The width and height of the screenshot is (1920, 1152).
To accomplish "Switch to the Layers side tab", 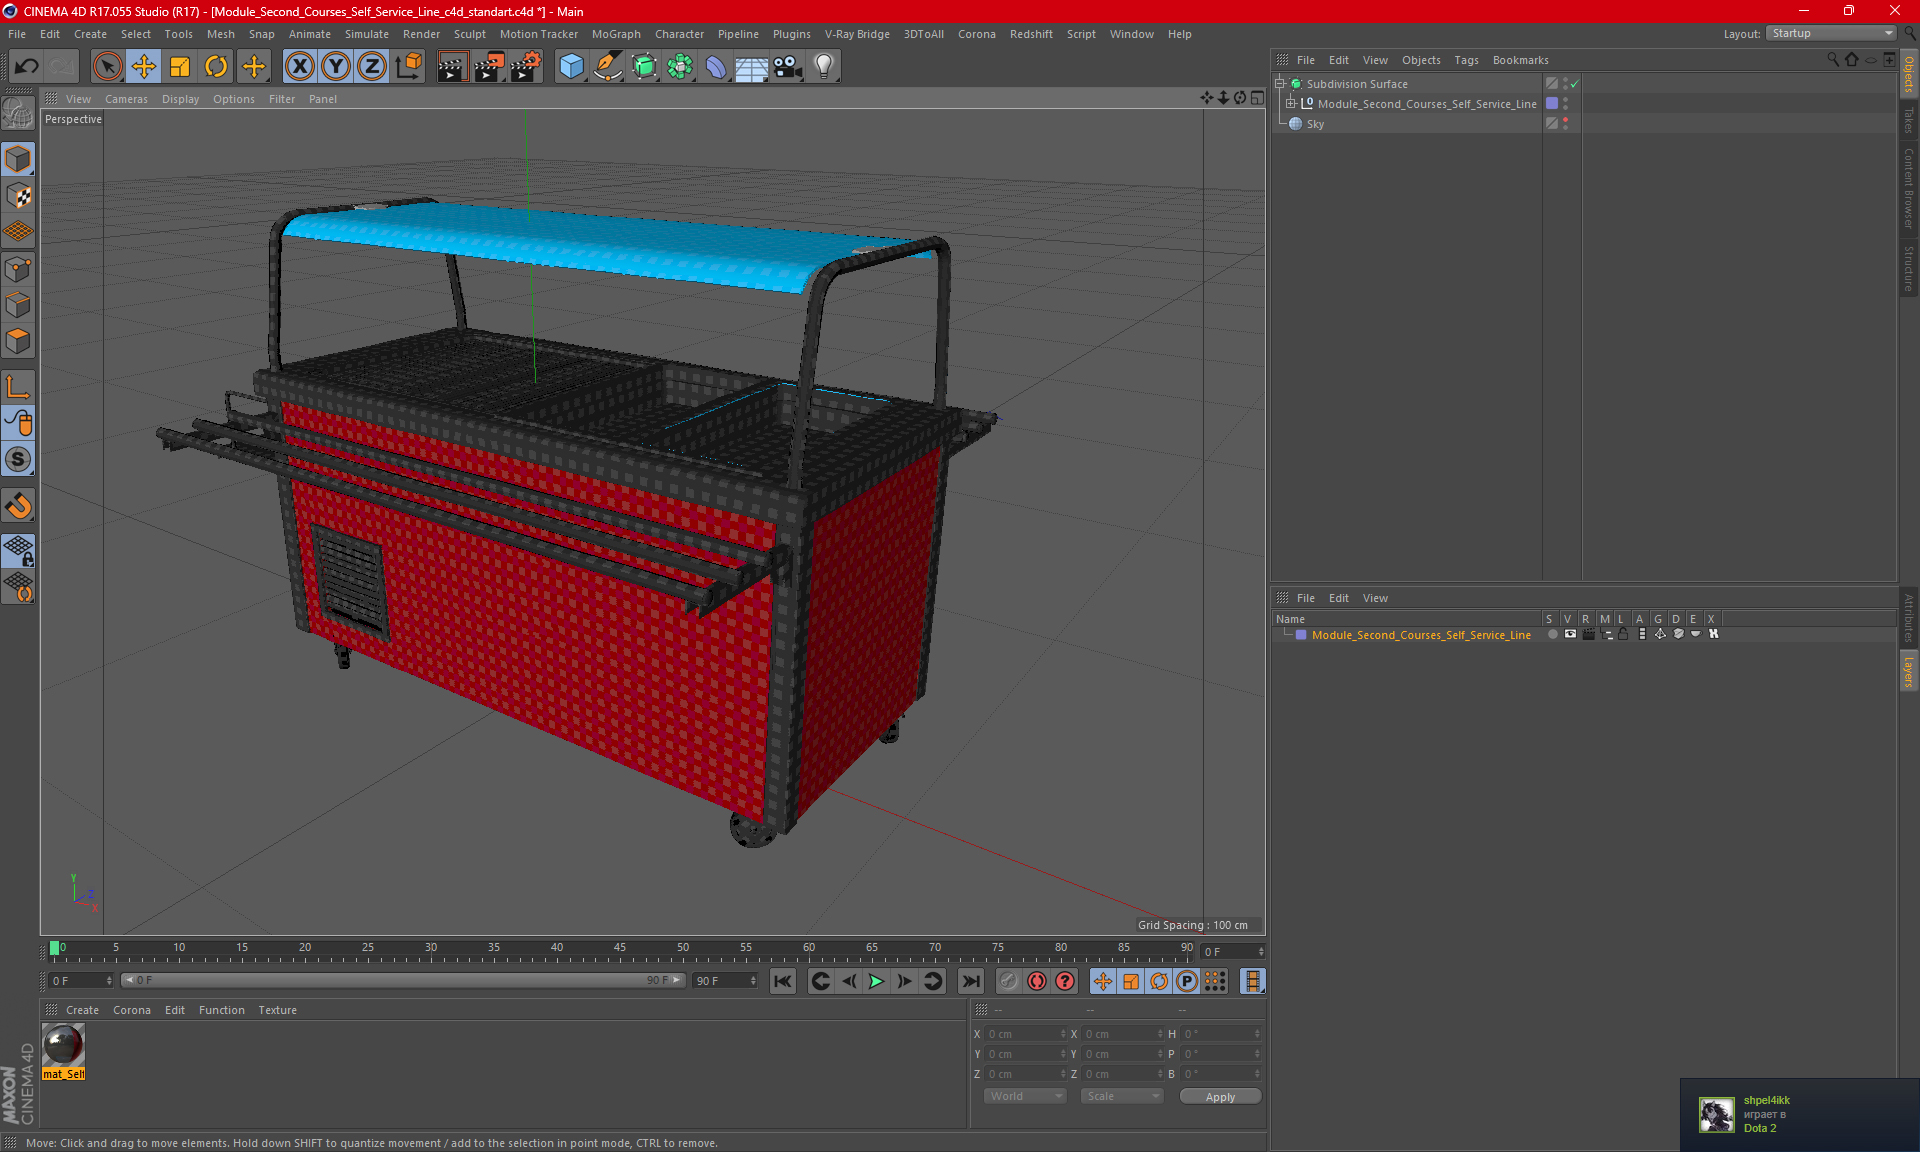I will (x=1908, y=671).
